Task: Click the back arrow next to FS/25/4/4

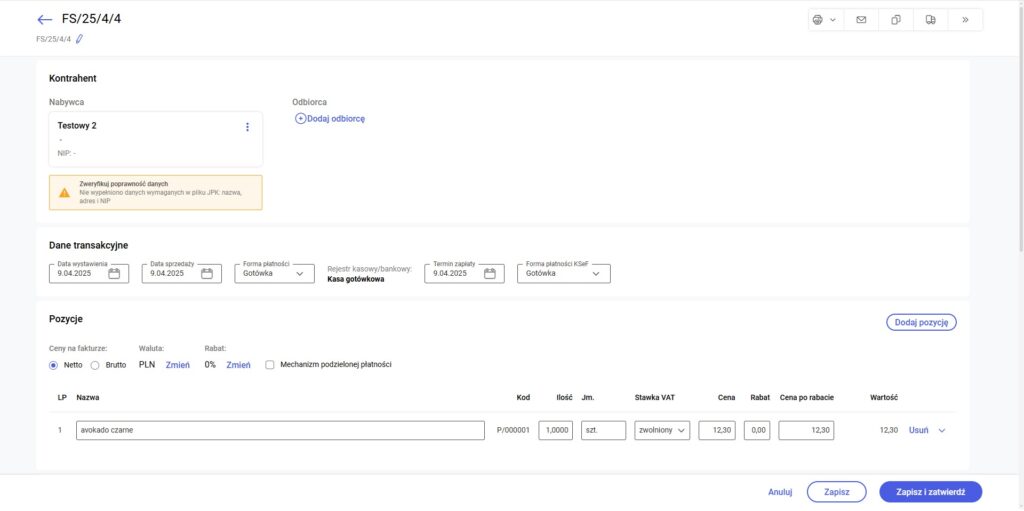Action: [x=44, y=20]
